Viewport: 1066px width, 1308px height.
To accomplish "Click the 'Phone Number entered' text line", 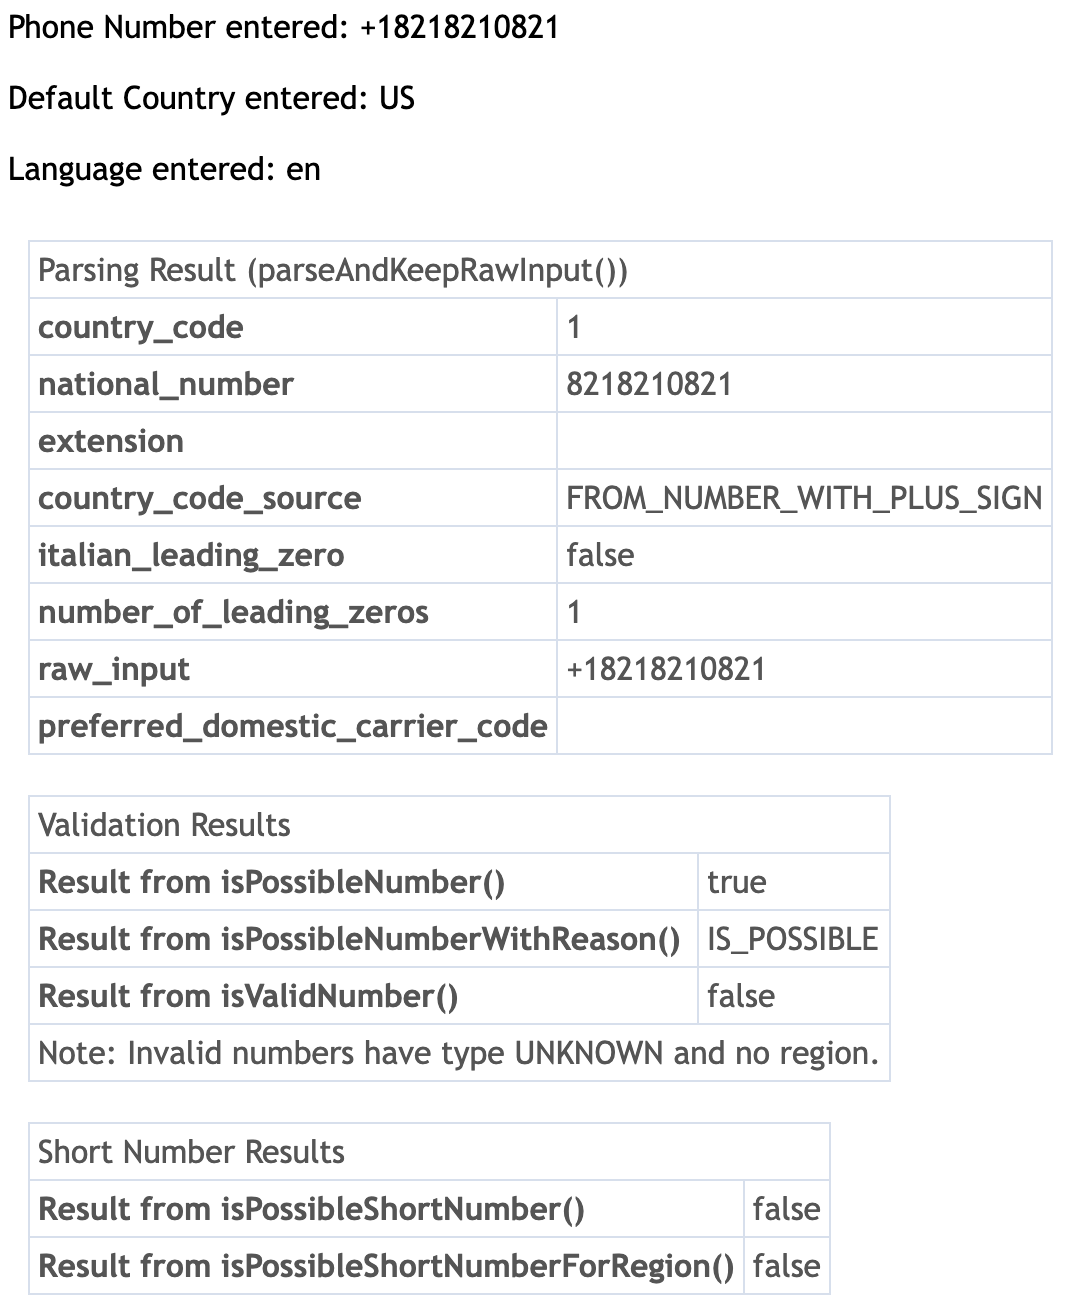I will pos(283,27).
